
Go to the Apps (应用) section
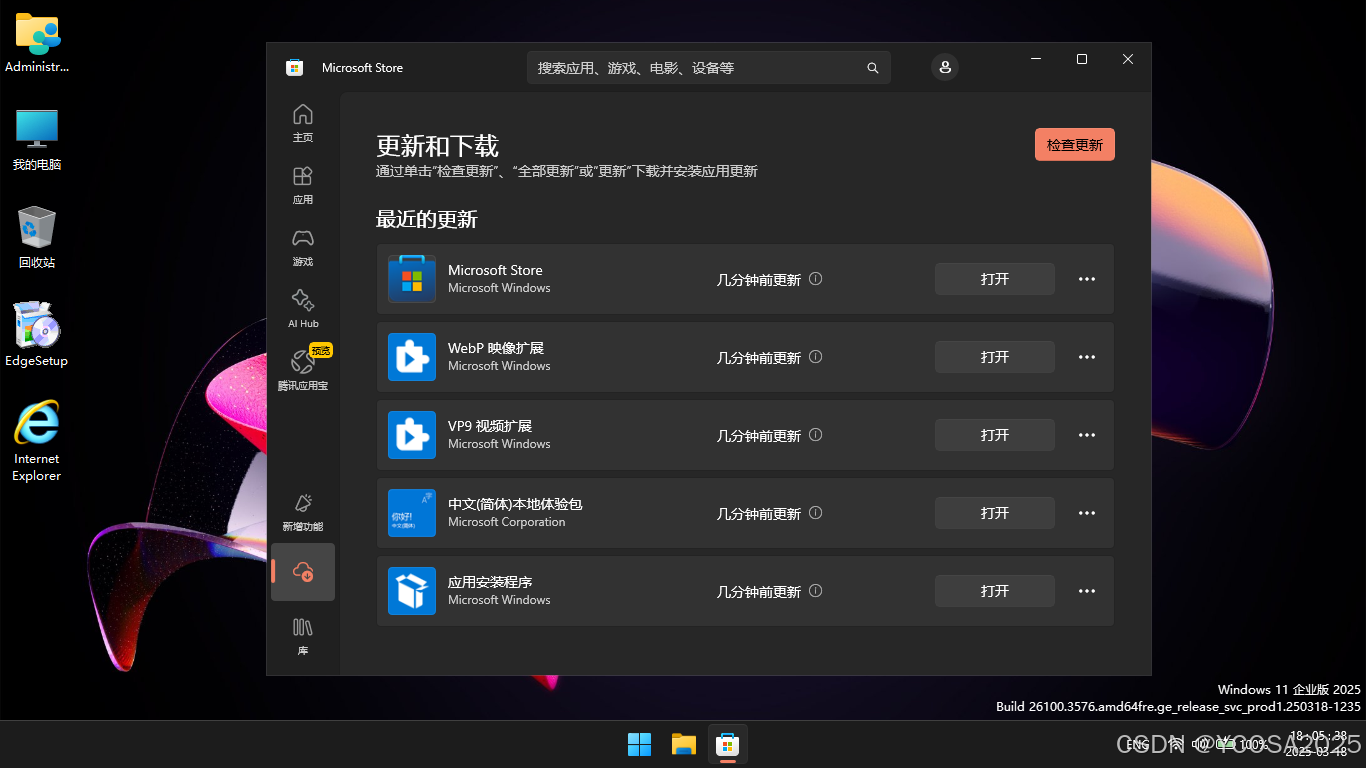(303, 185)
